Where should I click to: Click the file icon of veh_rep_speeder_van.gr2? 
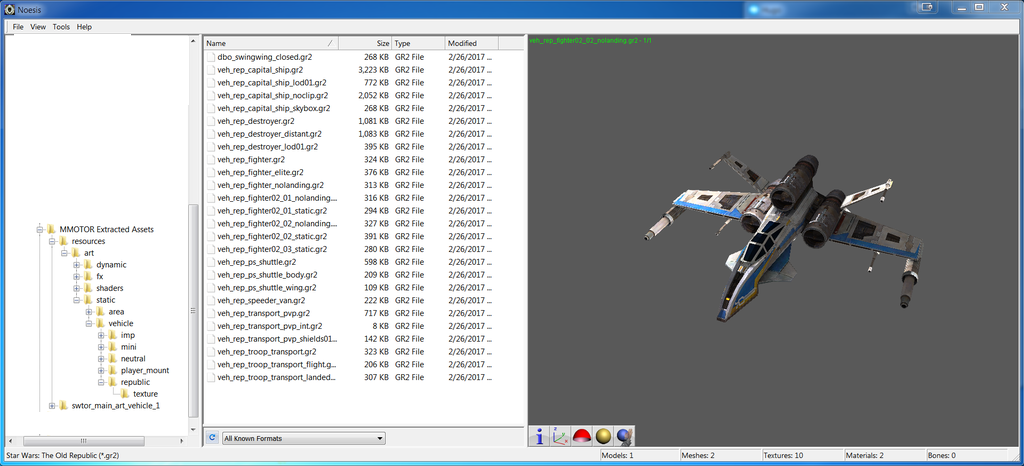click(210, 300)
